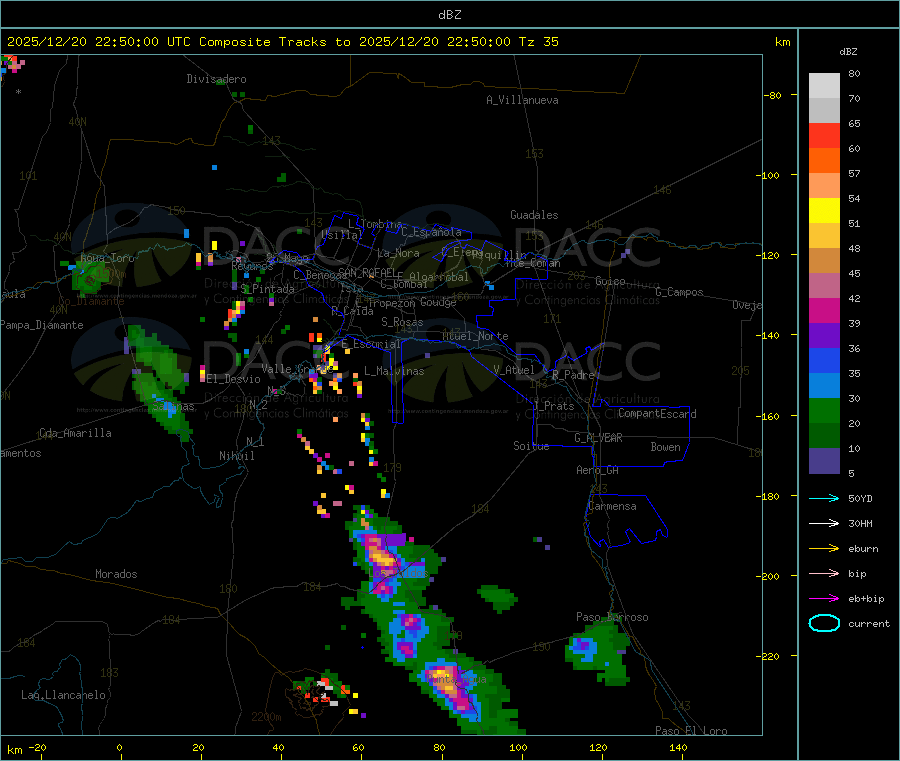Click the 10 dBZ dark purple legend swatch
The width and height of the screenshot is (900, 761).
pos(824,461)
